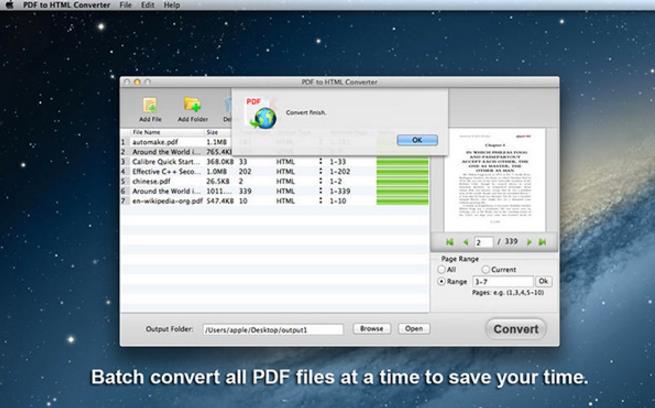Screen dimensions: 655x408
Task: Go to previous preview page
Action: click(x=465, y=242)
